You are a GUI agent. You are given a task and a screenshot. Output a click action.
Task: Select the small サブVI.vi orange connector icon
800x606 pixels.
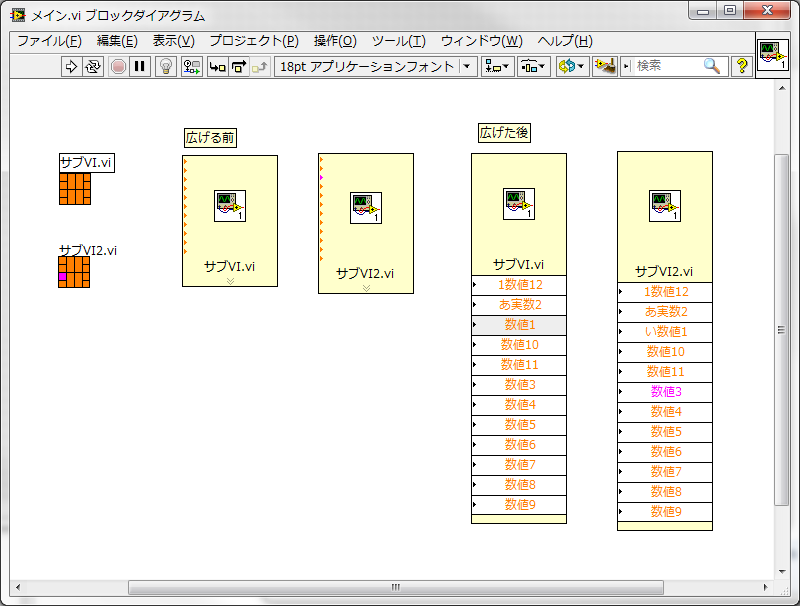tap(75, 189)
